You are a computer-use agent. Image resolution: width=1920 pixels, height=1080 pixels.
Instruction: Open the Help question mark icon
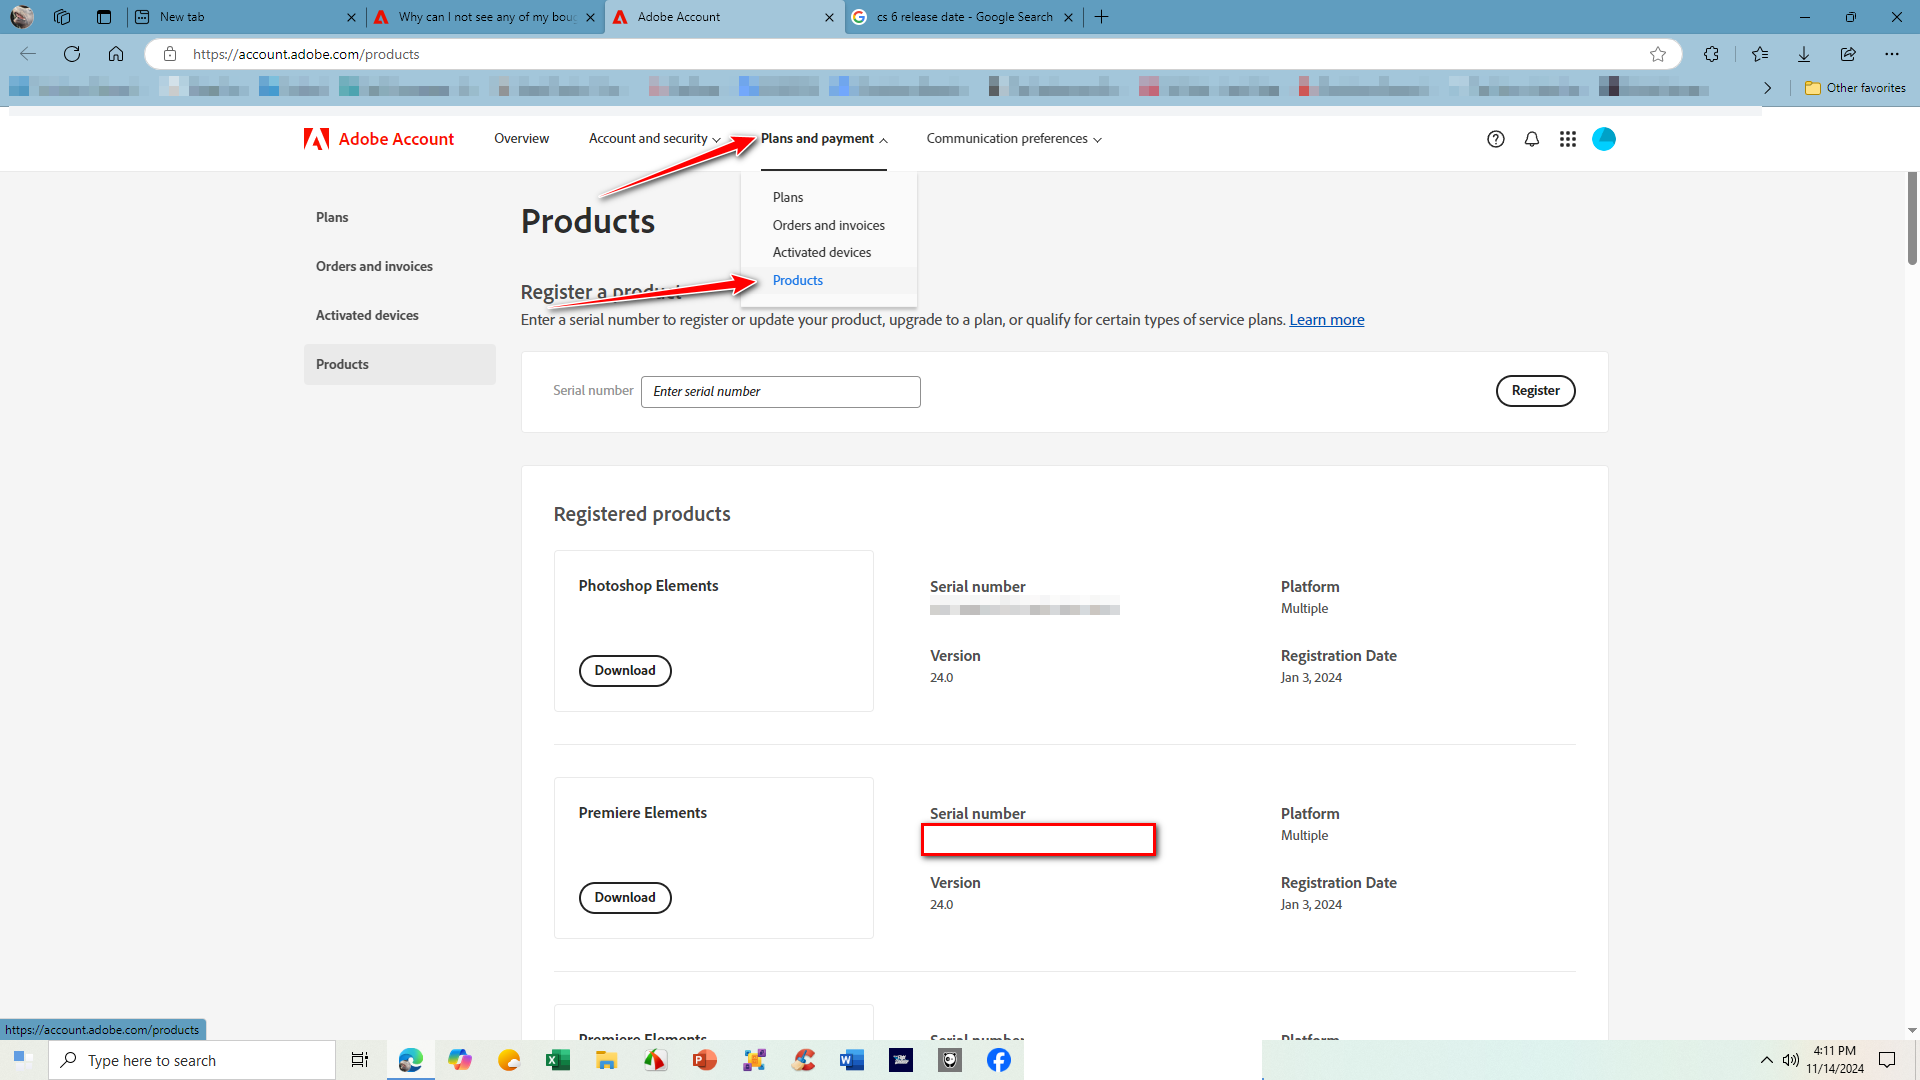(x=1496, y=139)
